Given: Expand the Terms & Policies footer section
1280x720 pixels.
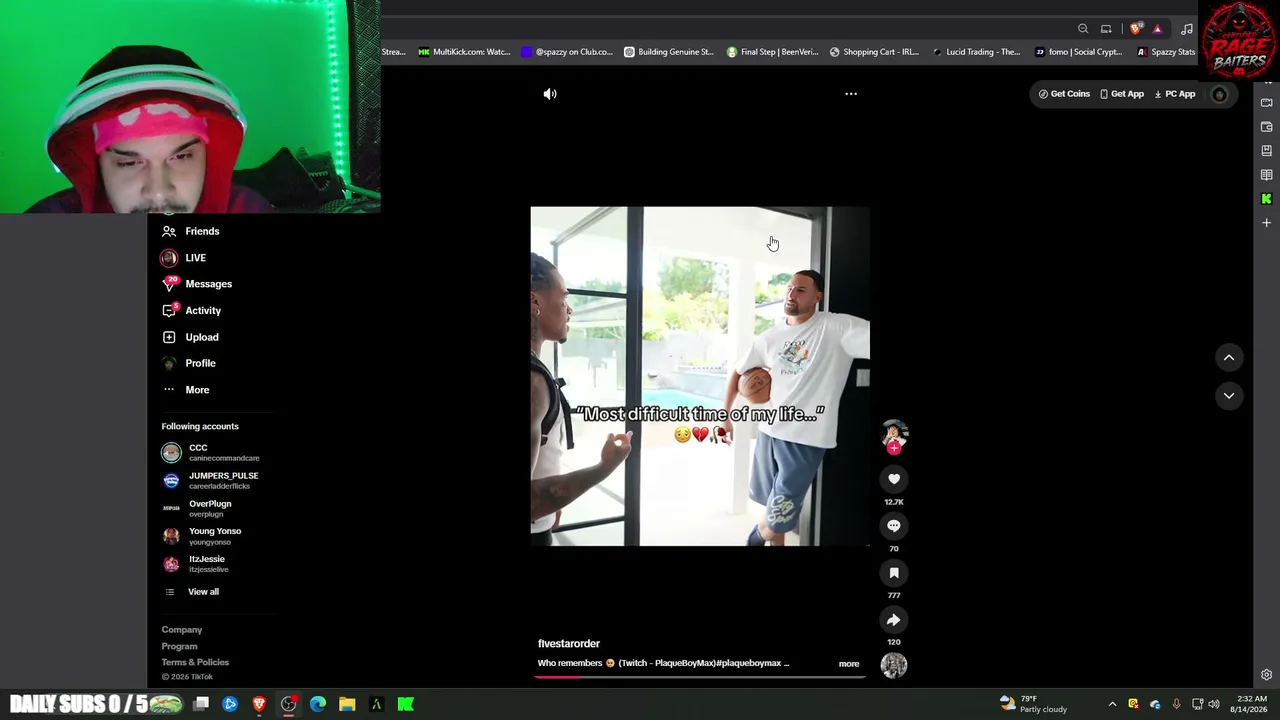Looking at the screenshot, I should click(x=195, y=662).
